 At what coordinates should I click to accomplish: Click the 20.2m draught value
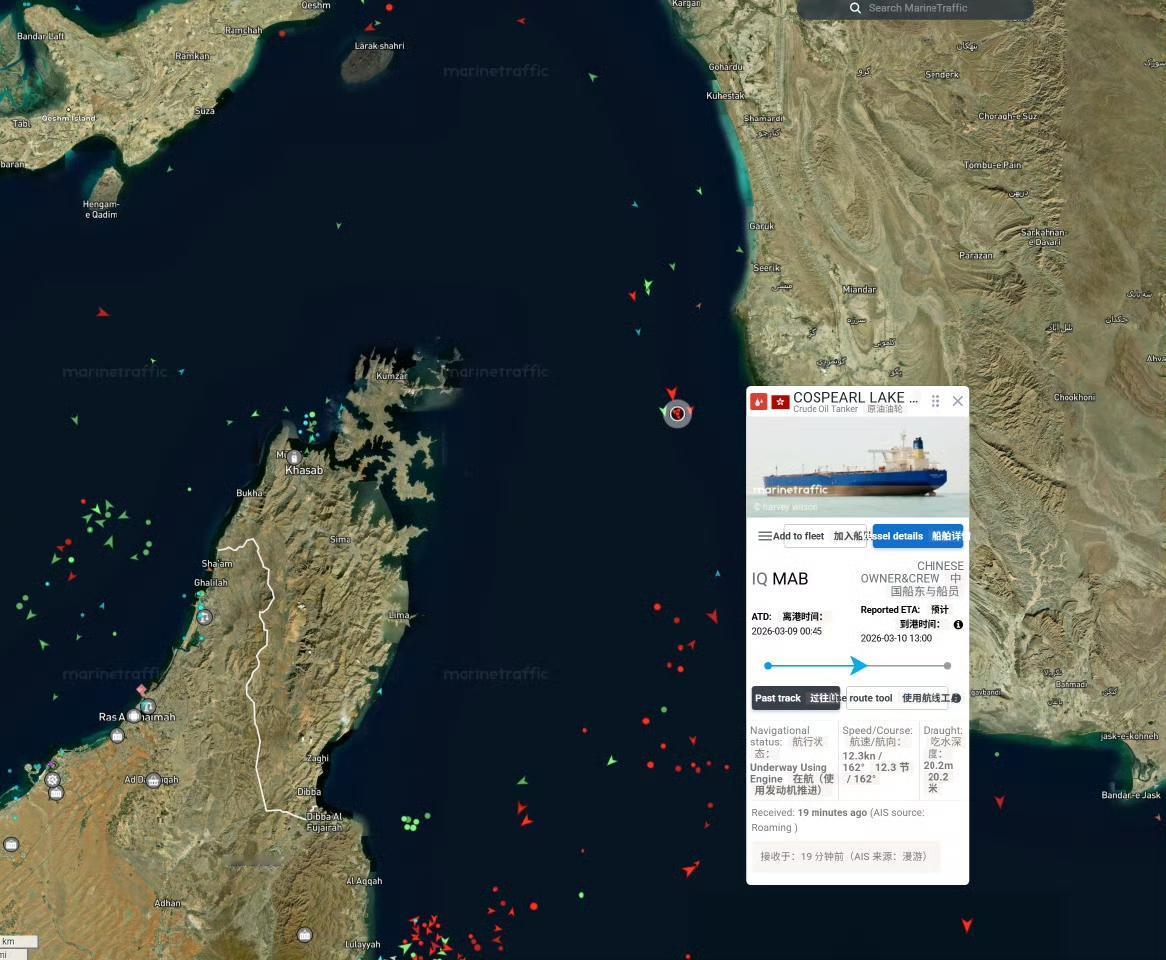(938, 765)
